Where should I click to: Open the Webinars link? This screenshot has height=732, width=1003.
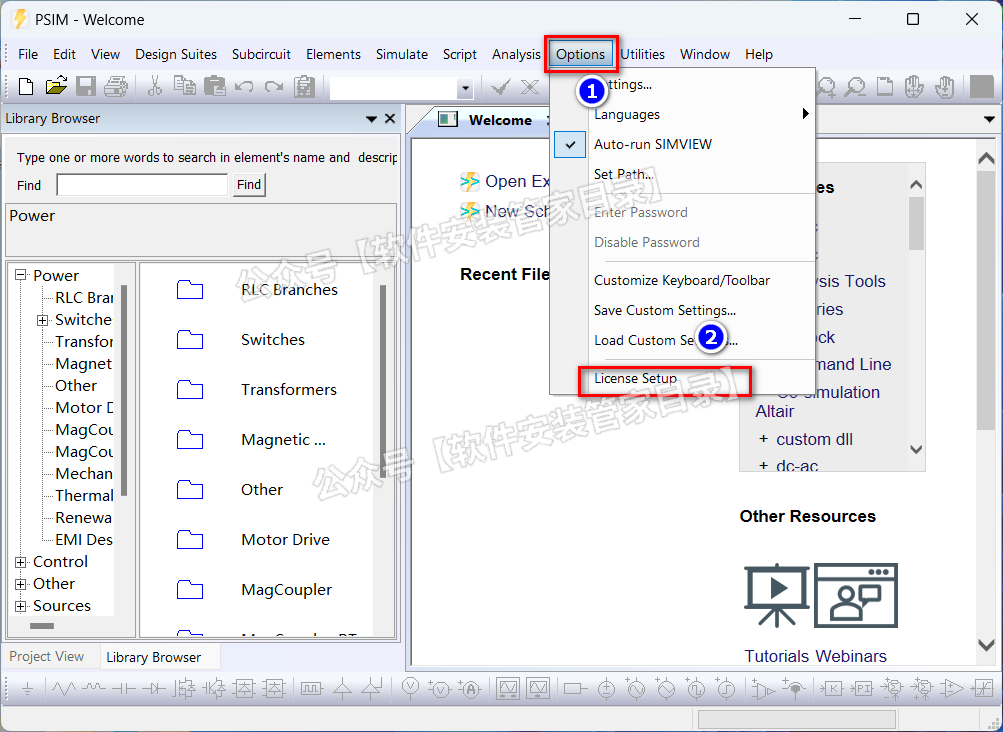pyautogui.click(x=851, y=656)
